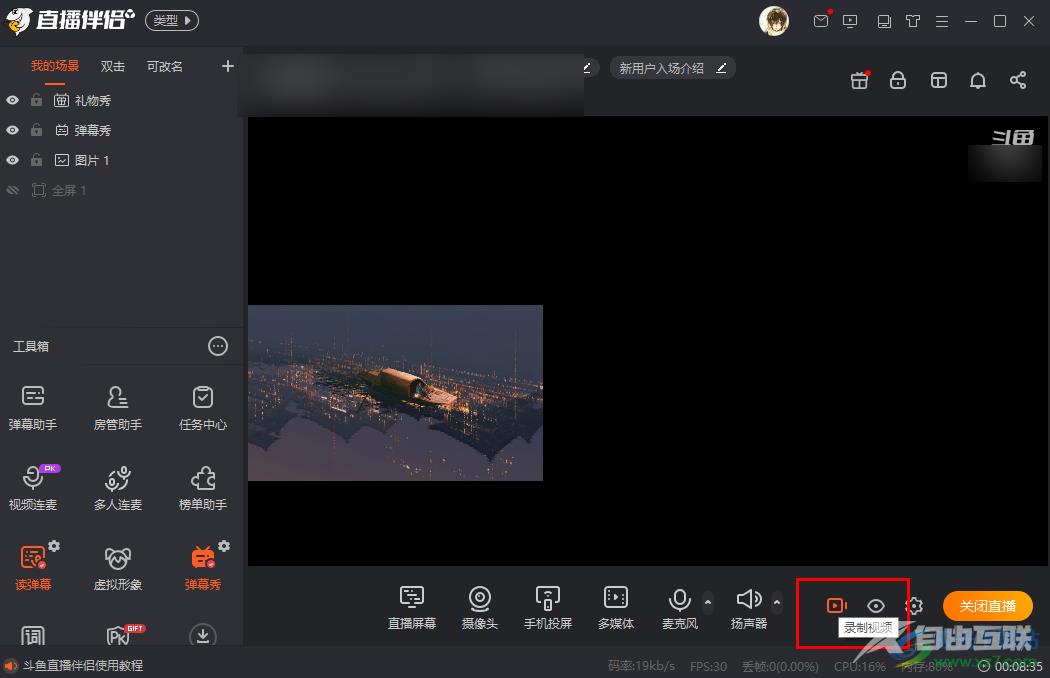The width and height of the screenshot is (1050, 678).
Task: Open the 弹幕助手 tool
Action: tap(33, 406)
